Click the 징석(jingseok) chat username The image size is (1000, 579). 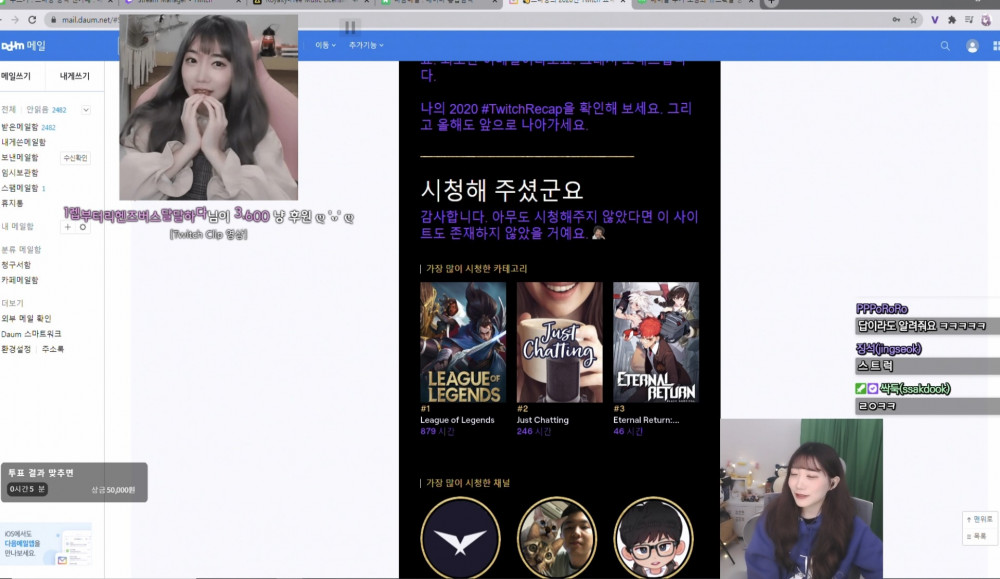[888, 349]
